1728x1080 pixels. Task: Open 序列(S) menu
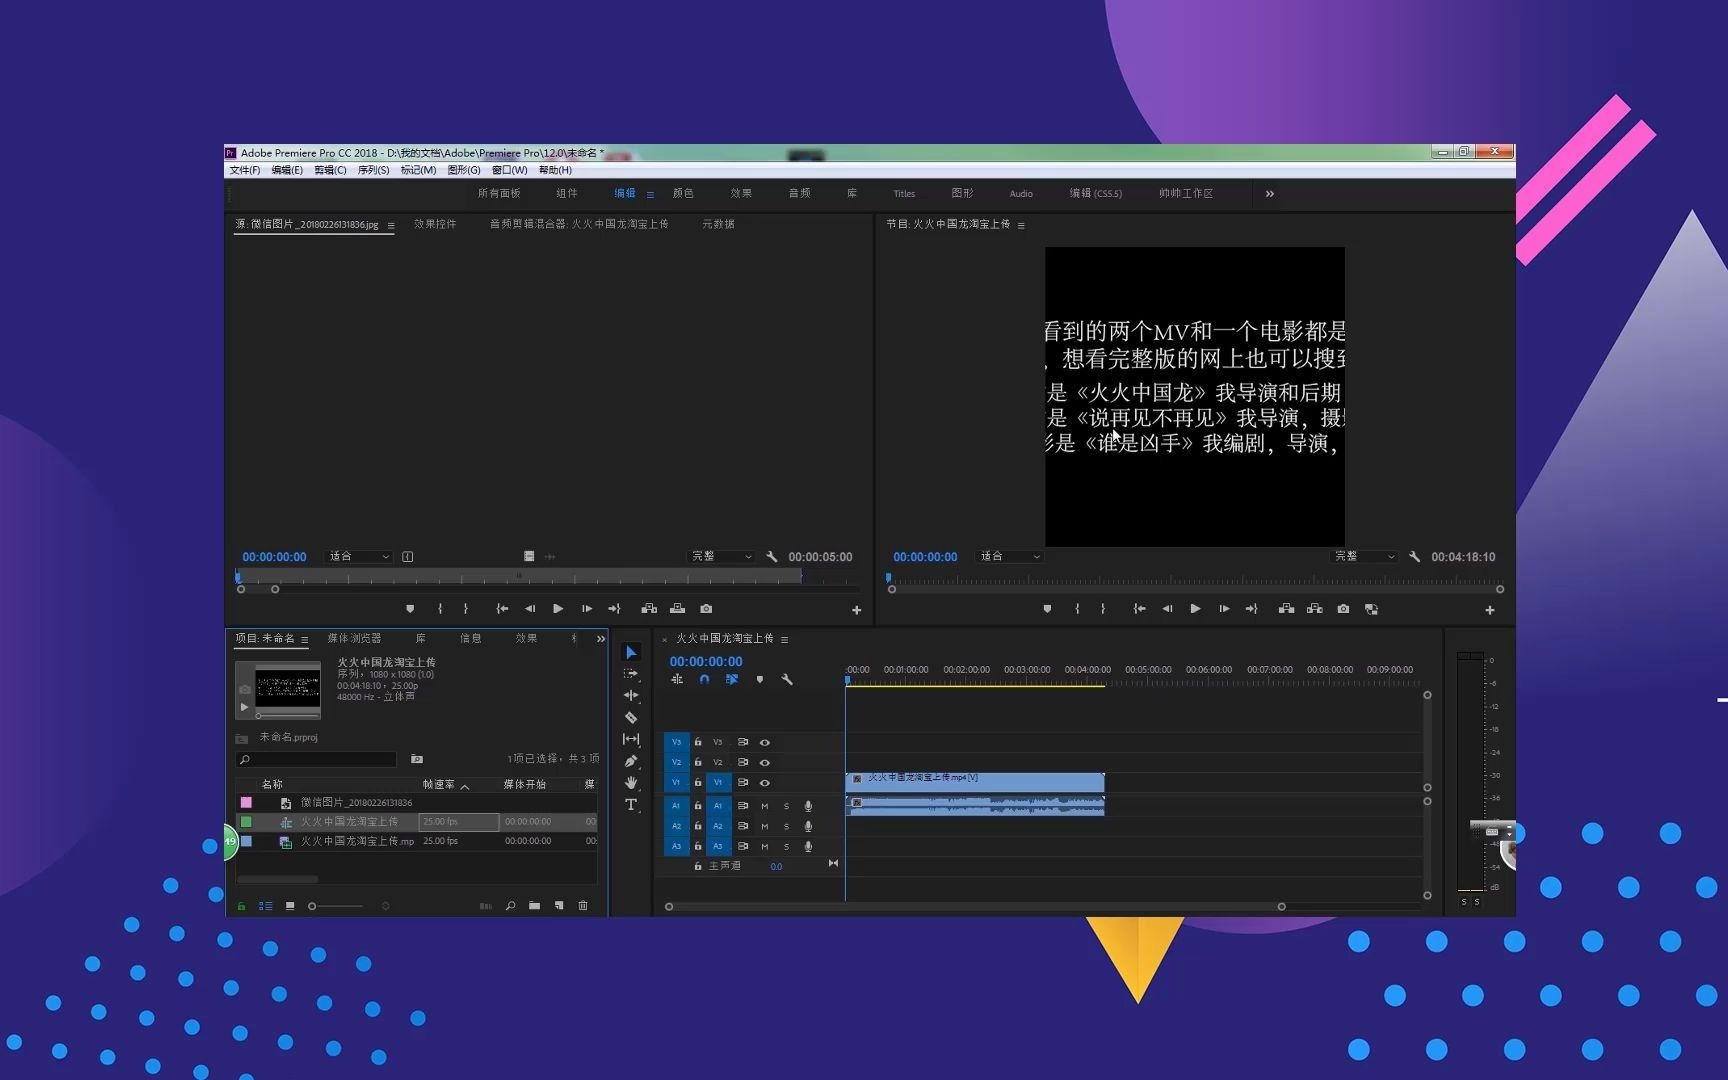373,170
